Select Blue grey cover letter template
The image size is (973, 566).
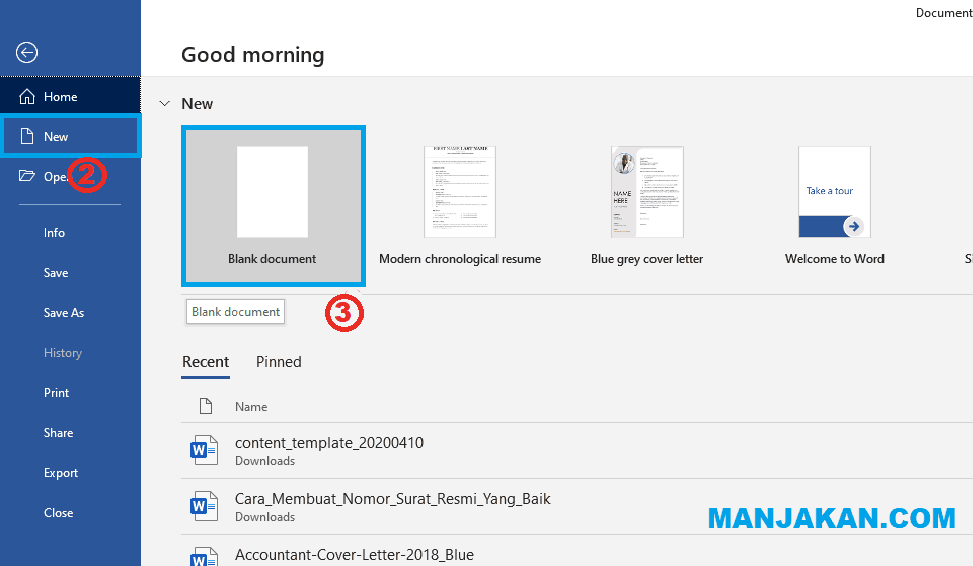pyautogui.click(x=647, y=206)
